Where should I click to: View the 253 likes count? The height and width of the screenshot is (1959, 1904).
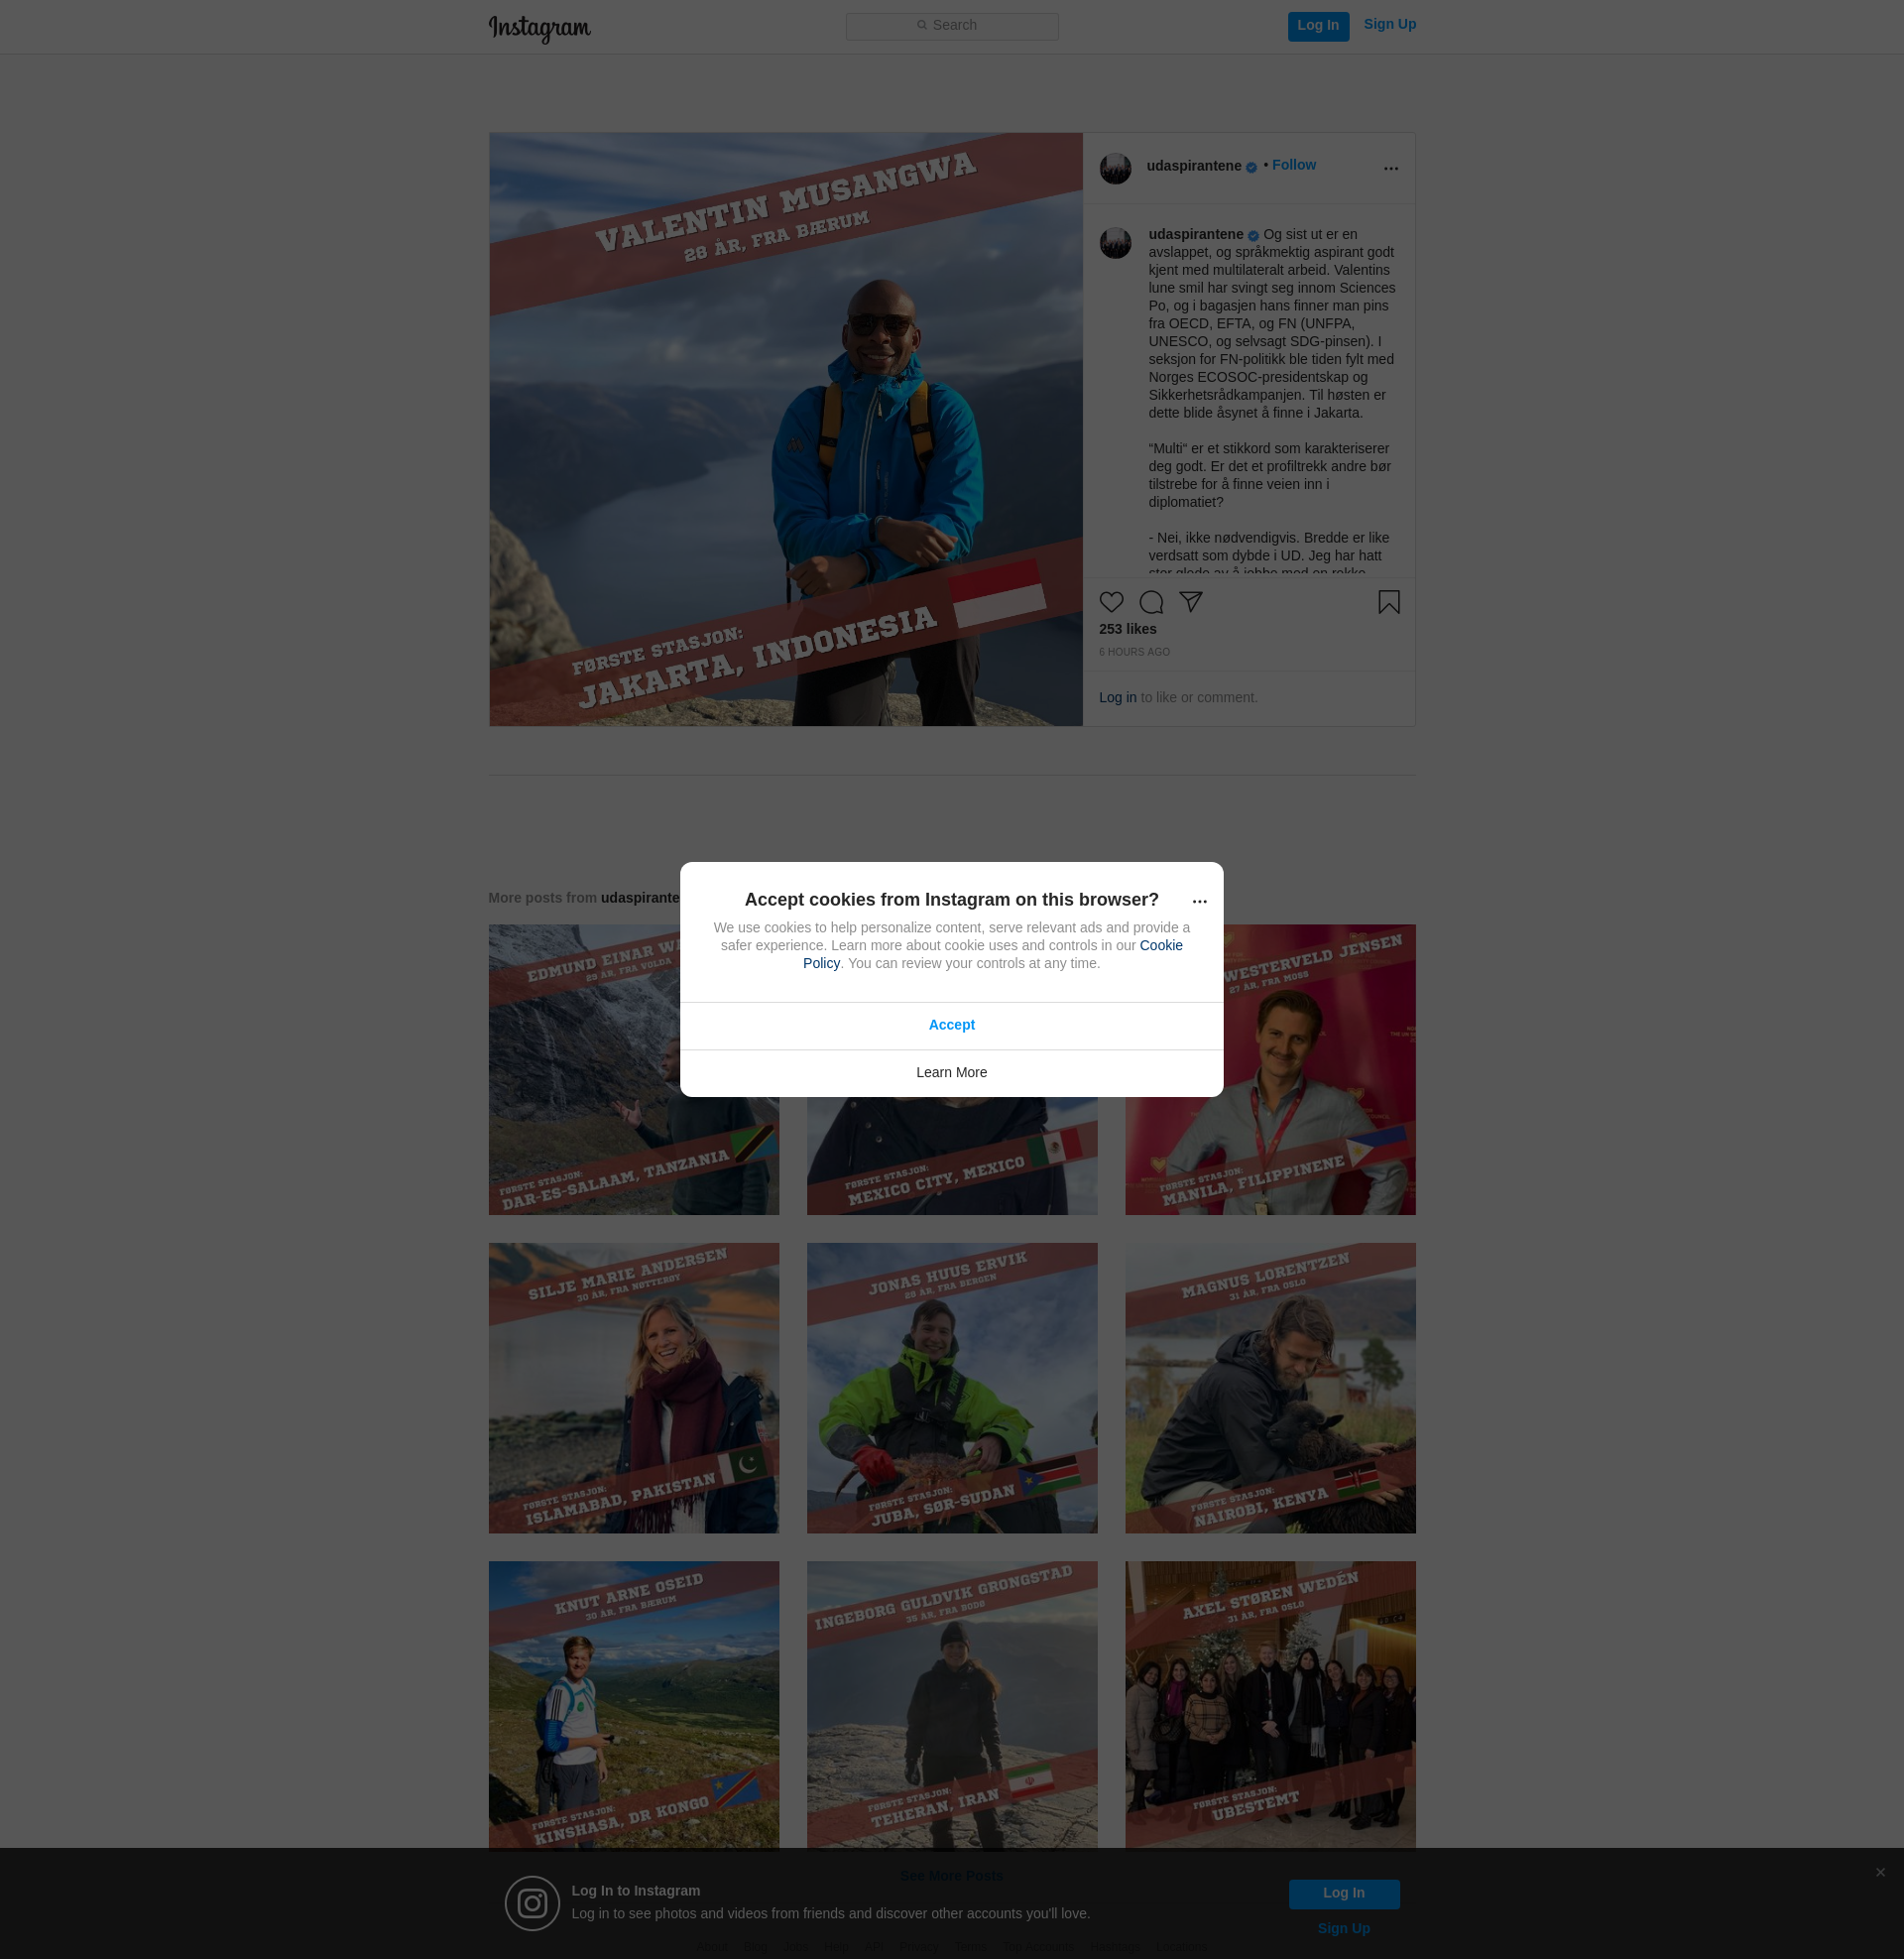(1127, 629)
